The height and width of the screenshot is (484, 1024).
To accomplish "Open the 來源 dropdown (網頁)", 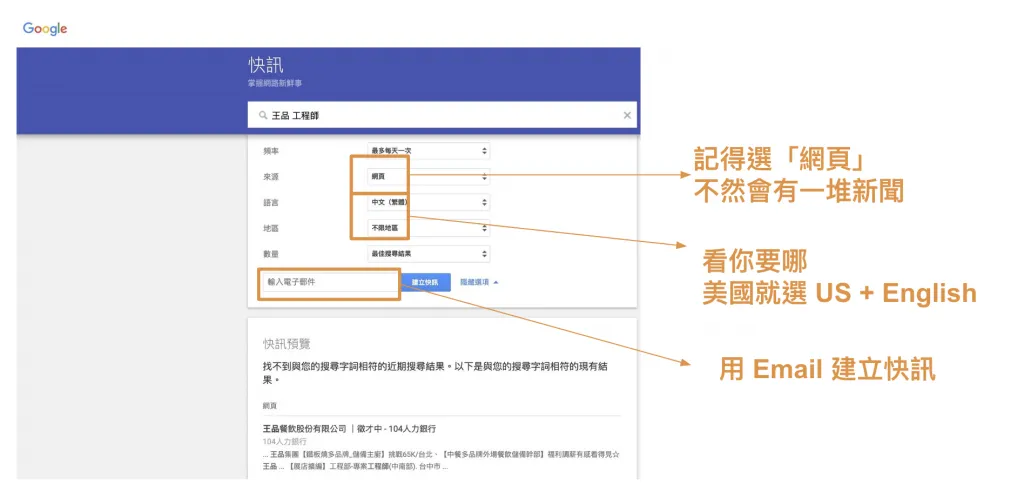I will coord(428,176).
